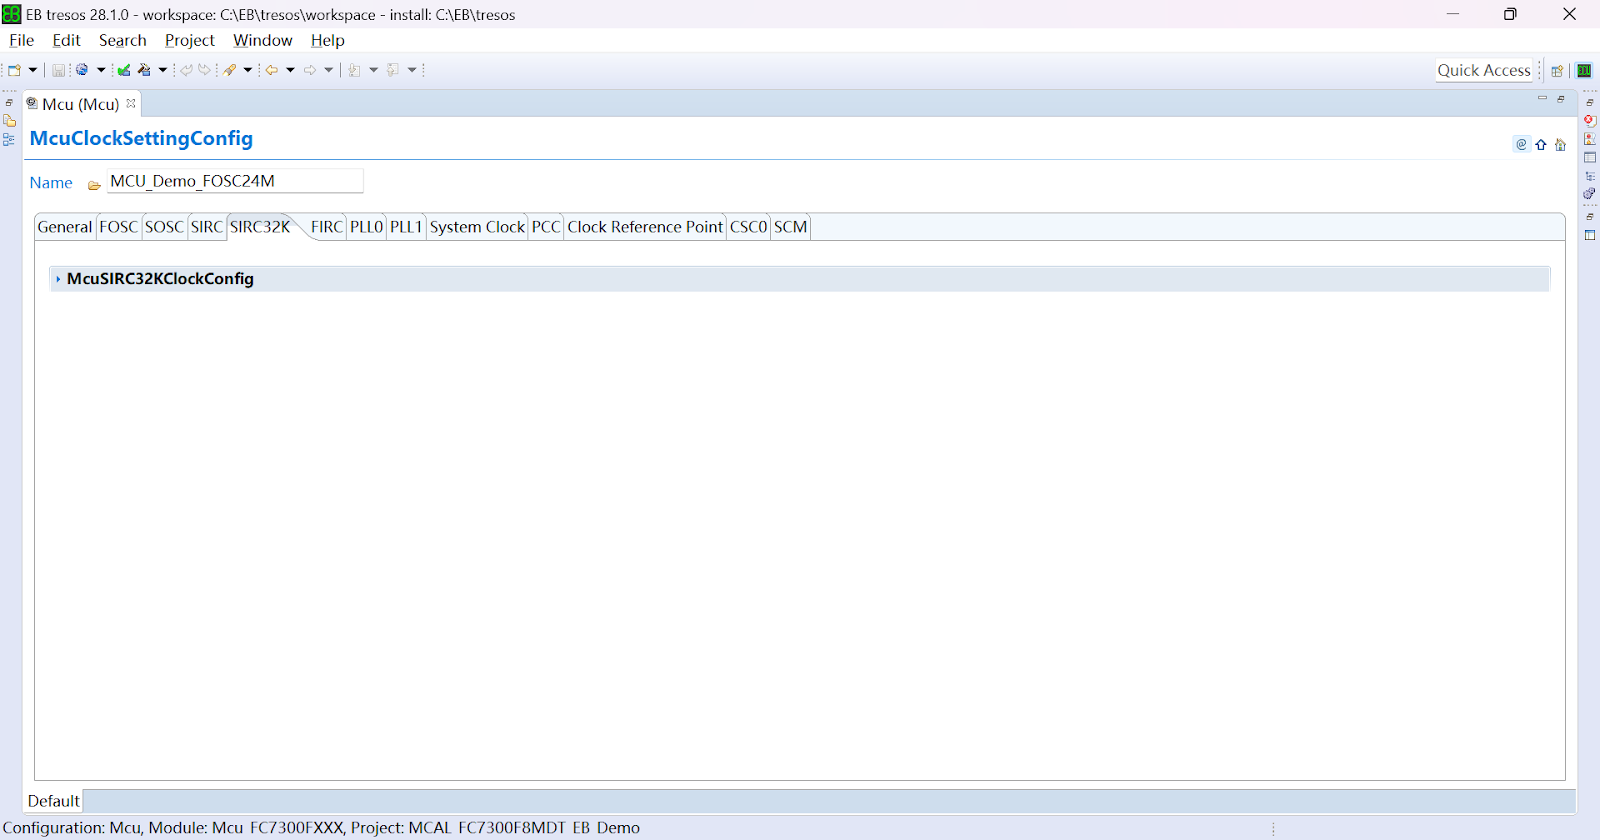This screenshot has width=1600, height=840.
Task: Click the Quick Access search field
Action: click(x=1484, y=70)
